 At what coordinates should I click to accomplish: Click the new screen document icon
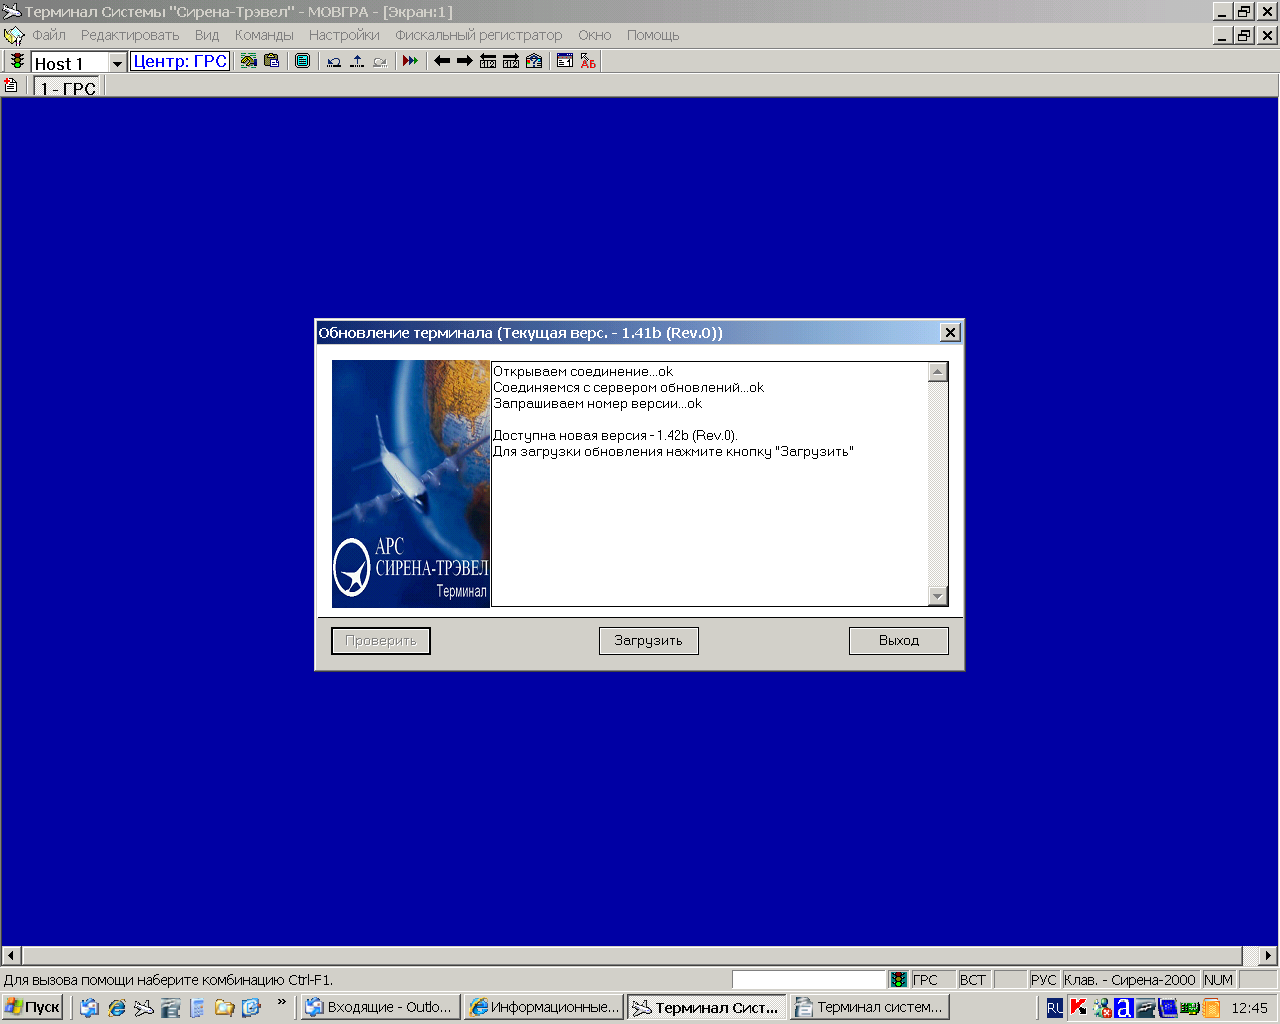[x=11, y=86]
